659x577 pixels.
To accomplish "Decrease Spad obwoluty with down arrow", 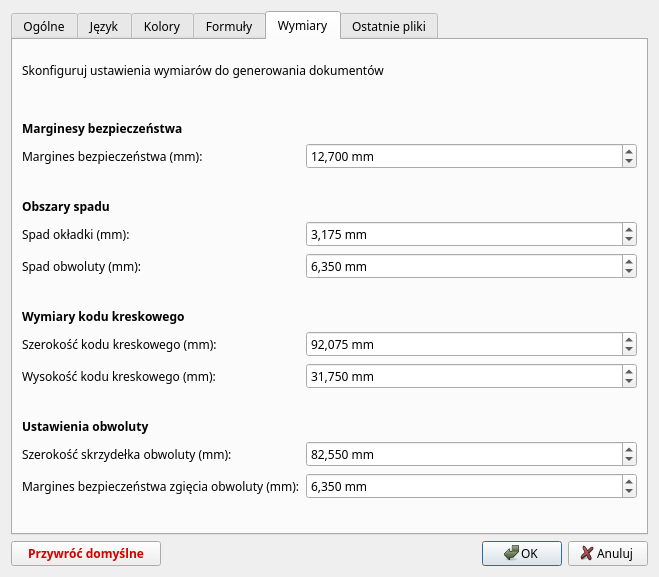I will 628,272.
